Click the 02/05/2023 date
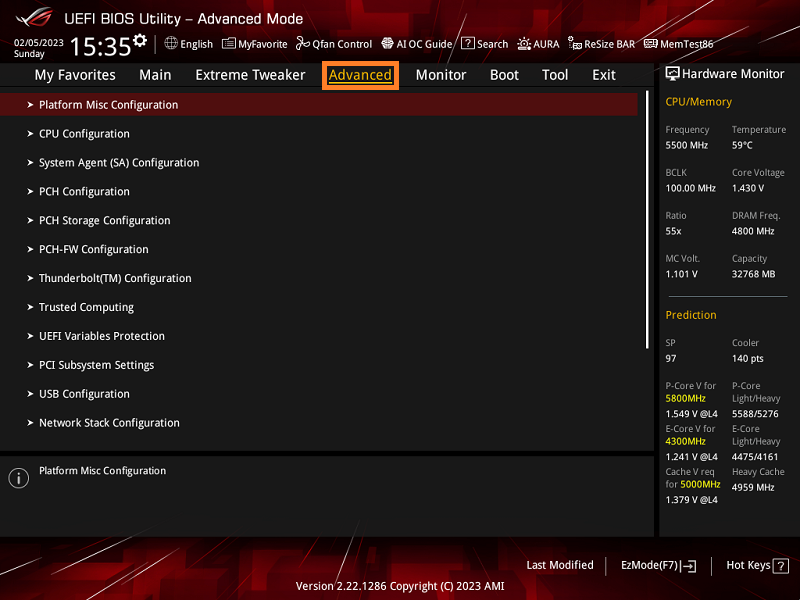The width and height of the screenshot is (800, 600). coord(39,42)
